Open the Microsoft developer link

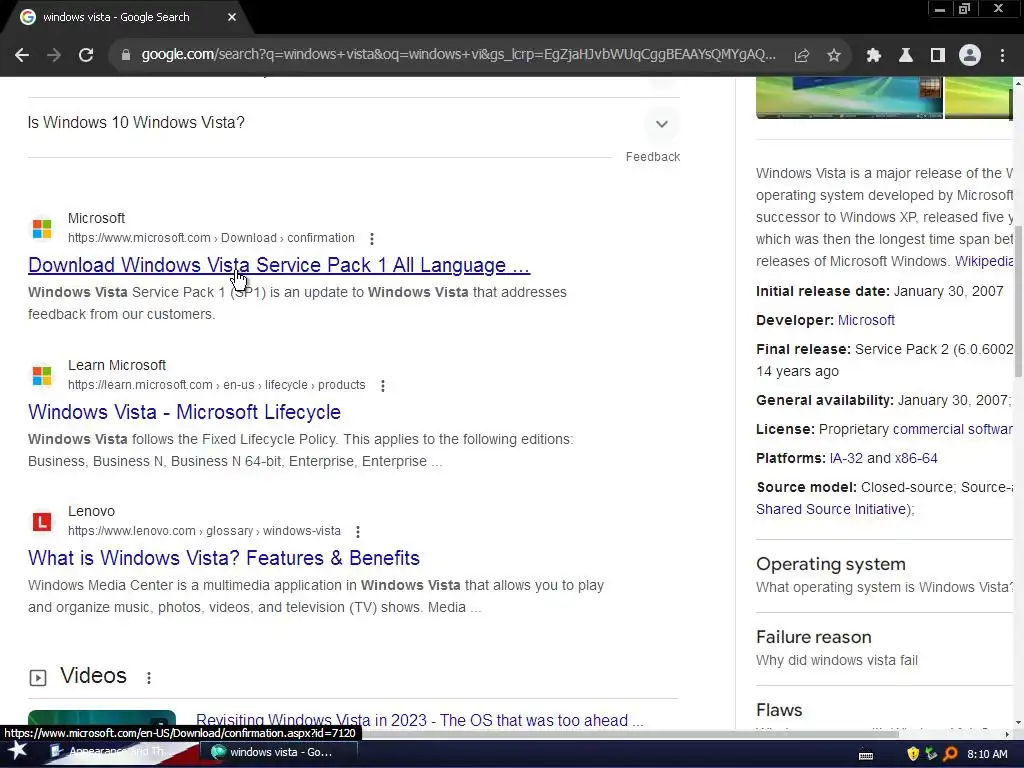point(866,320)
